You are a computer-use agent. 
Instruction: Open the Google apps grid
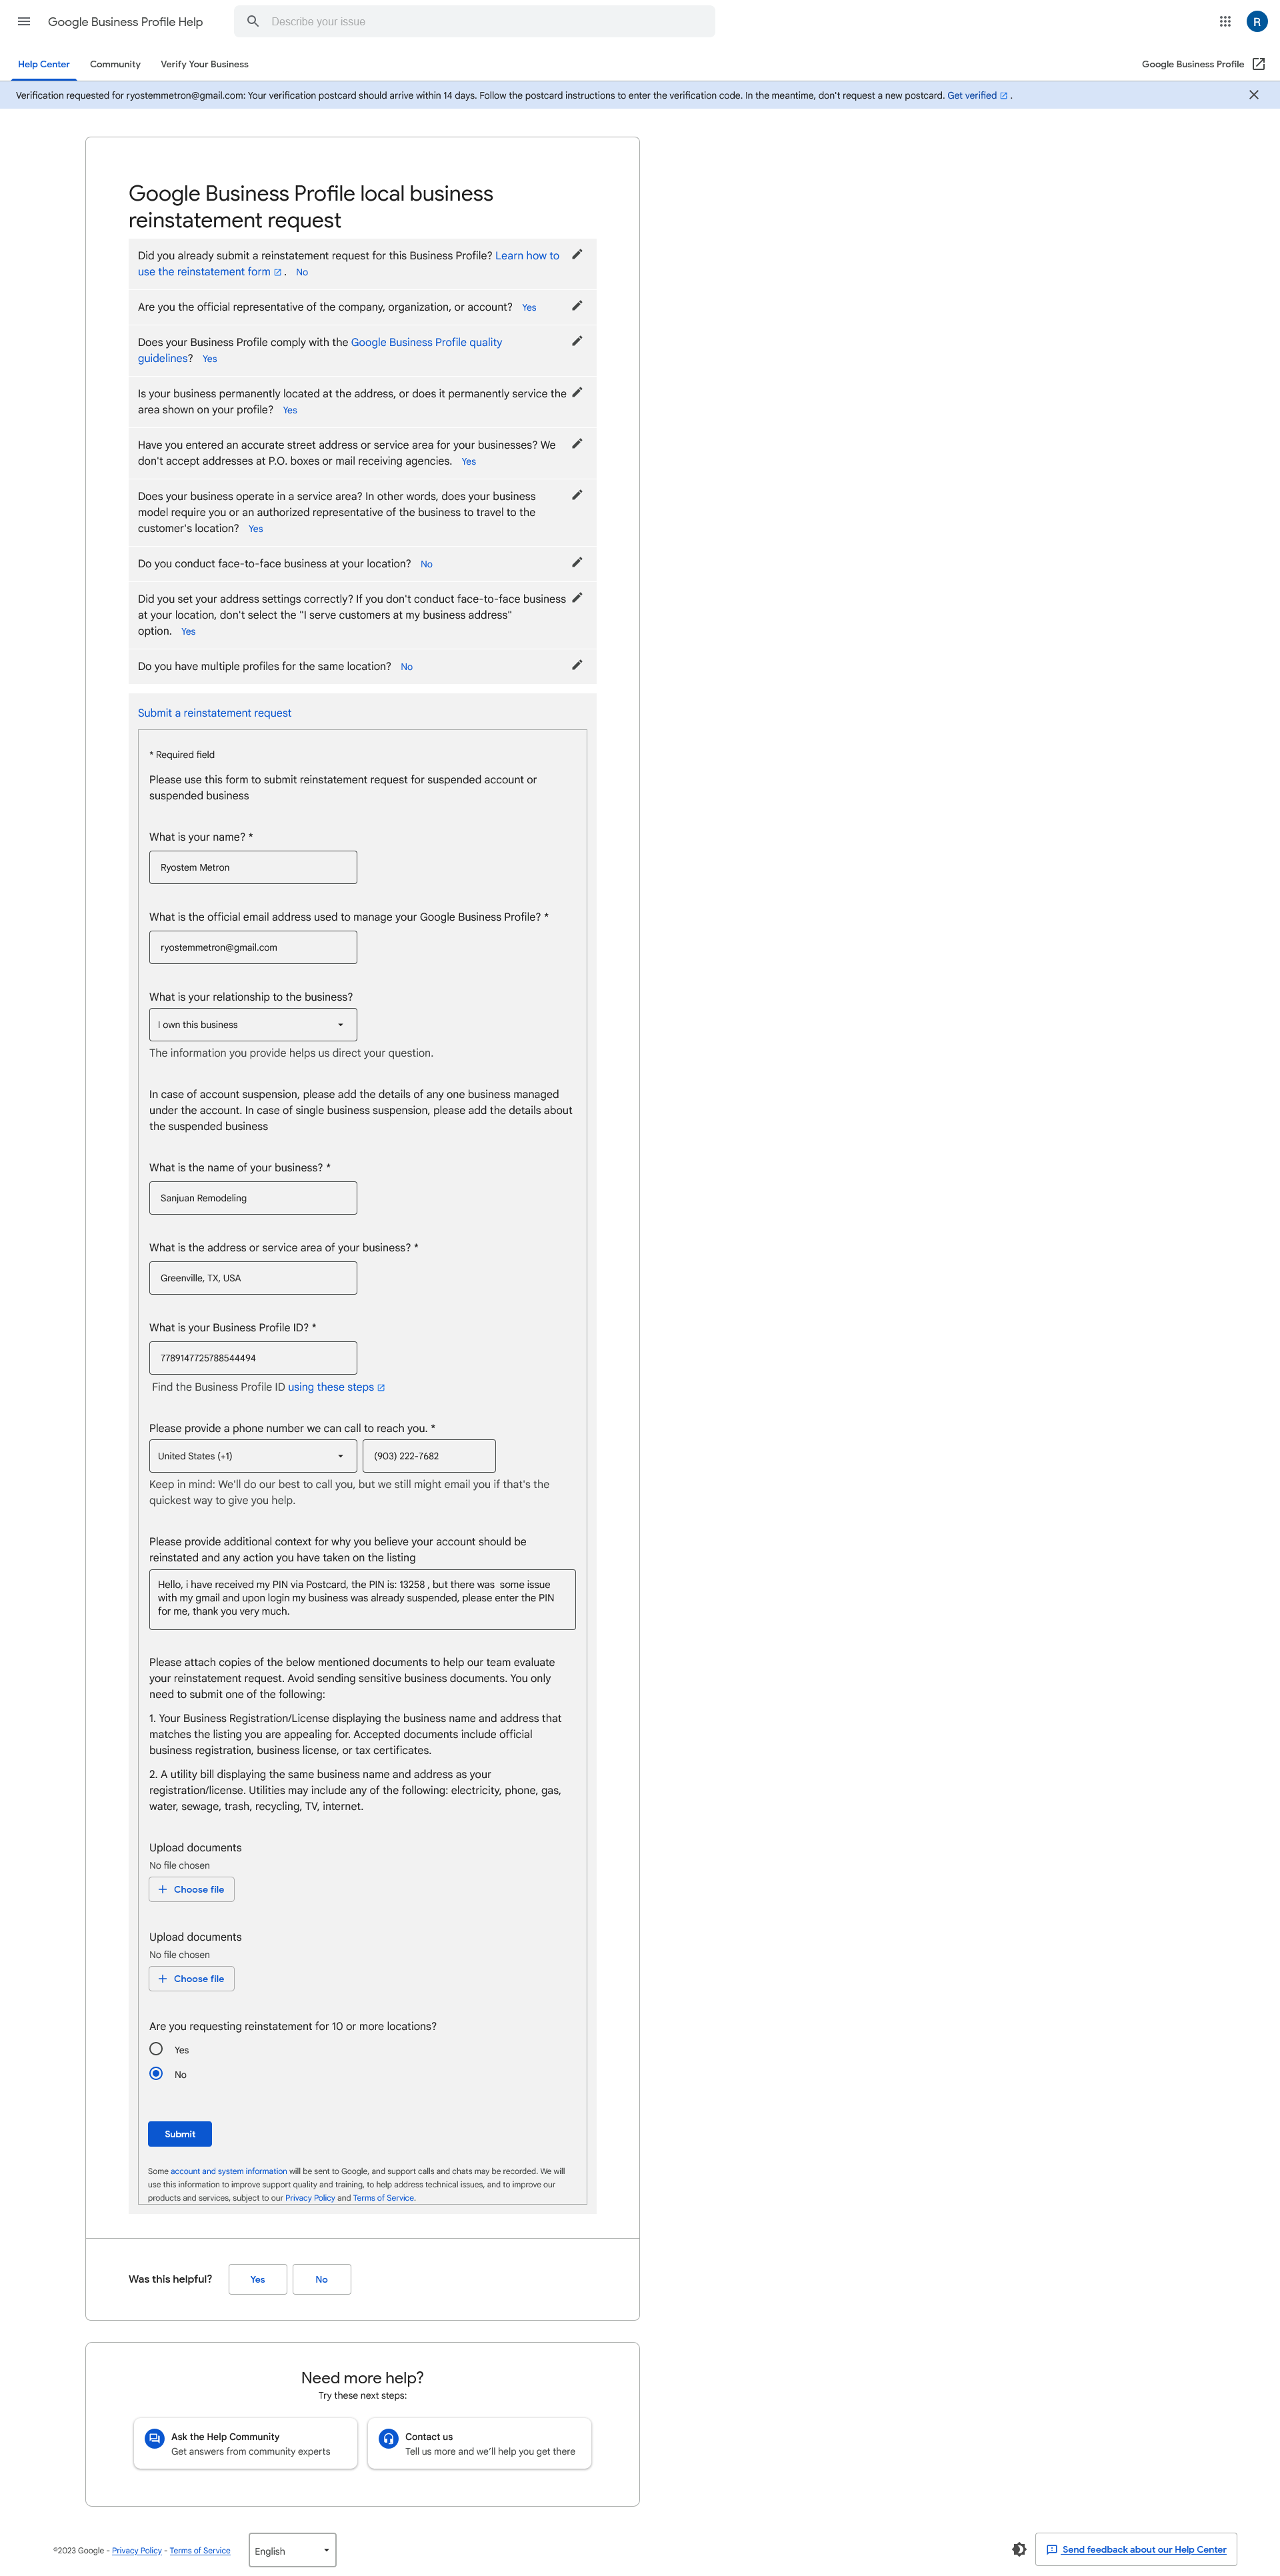1225,21
